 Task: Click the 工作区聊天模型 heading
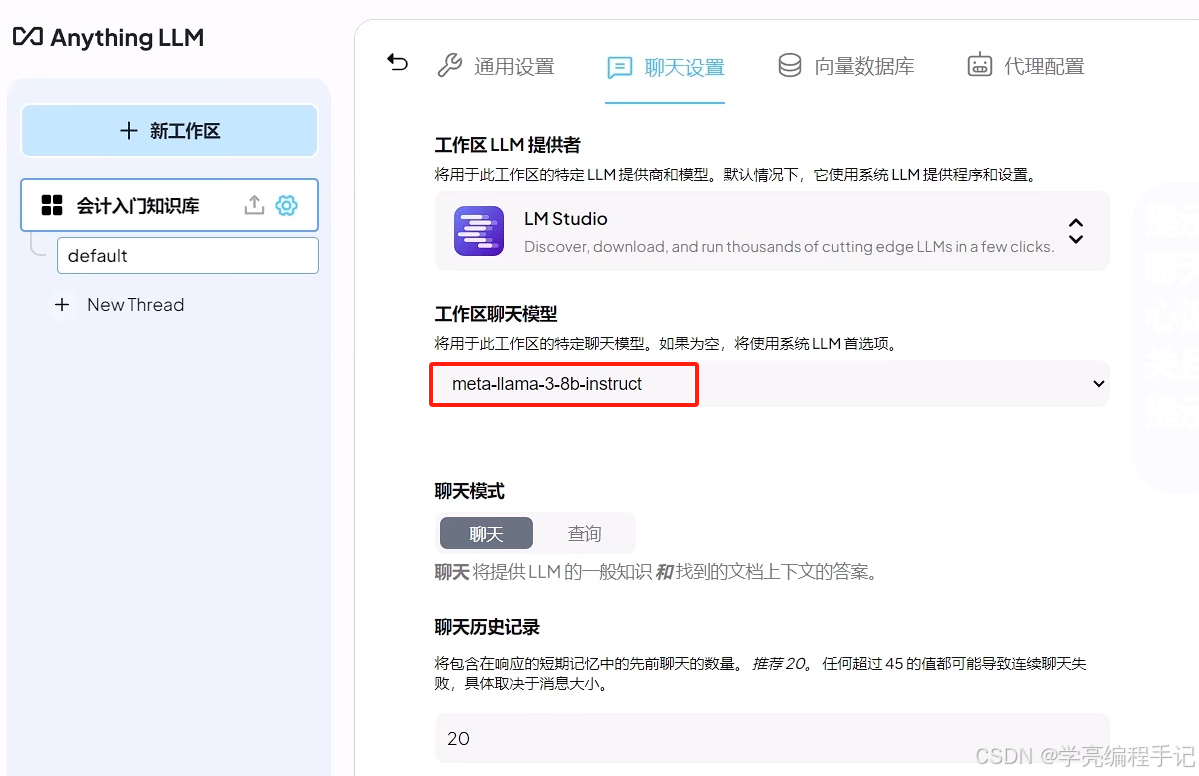(x=496, y=314)
